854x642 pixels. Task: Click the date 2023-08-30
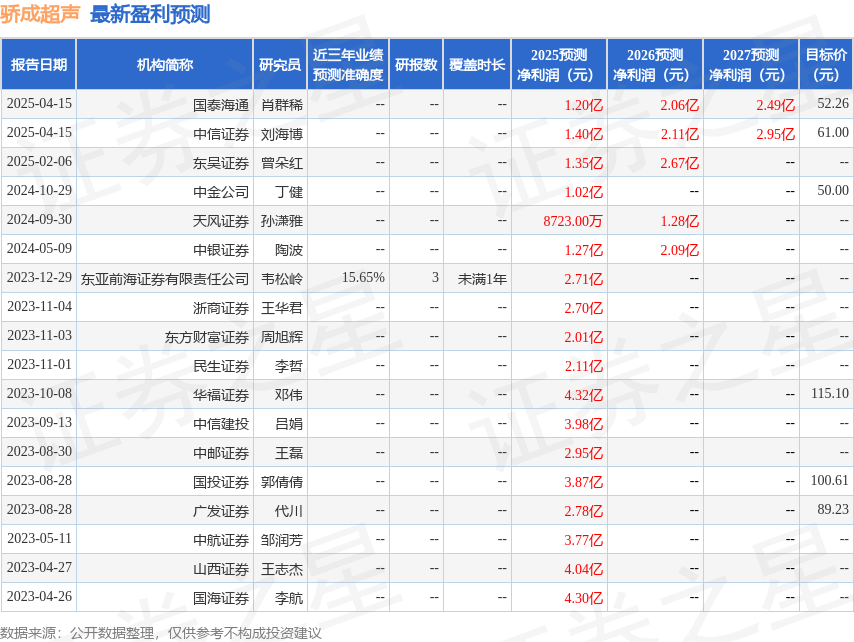click(x=39, y=451)
